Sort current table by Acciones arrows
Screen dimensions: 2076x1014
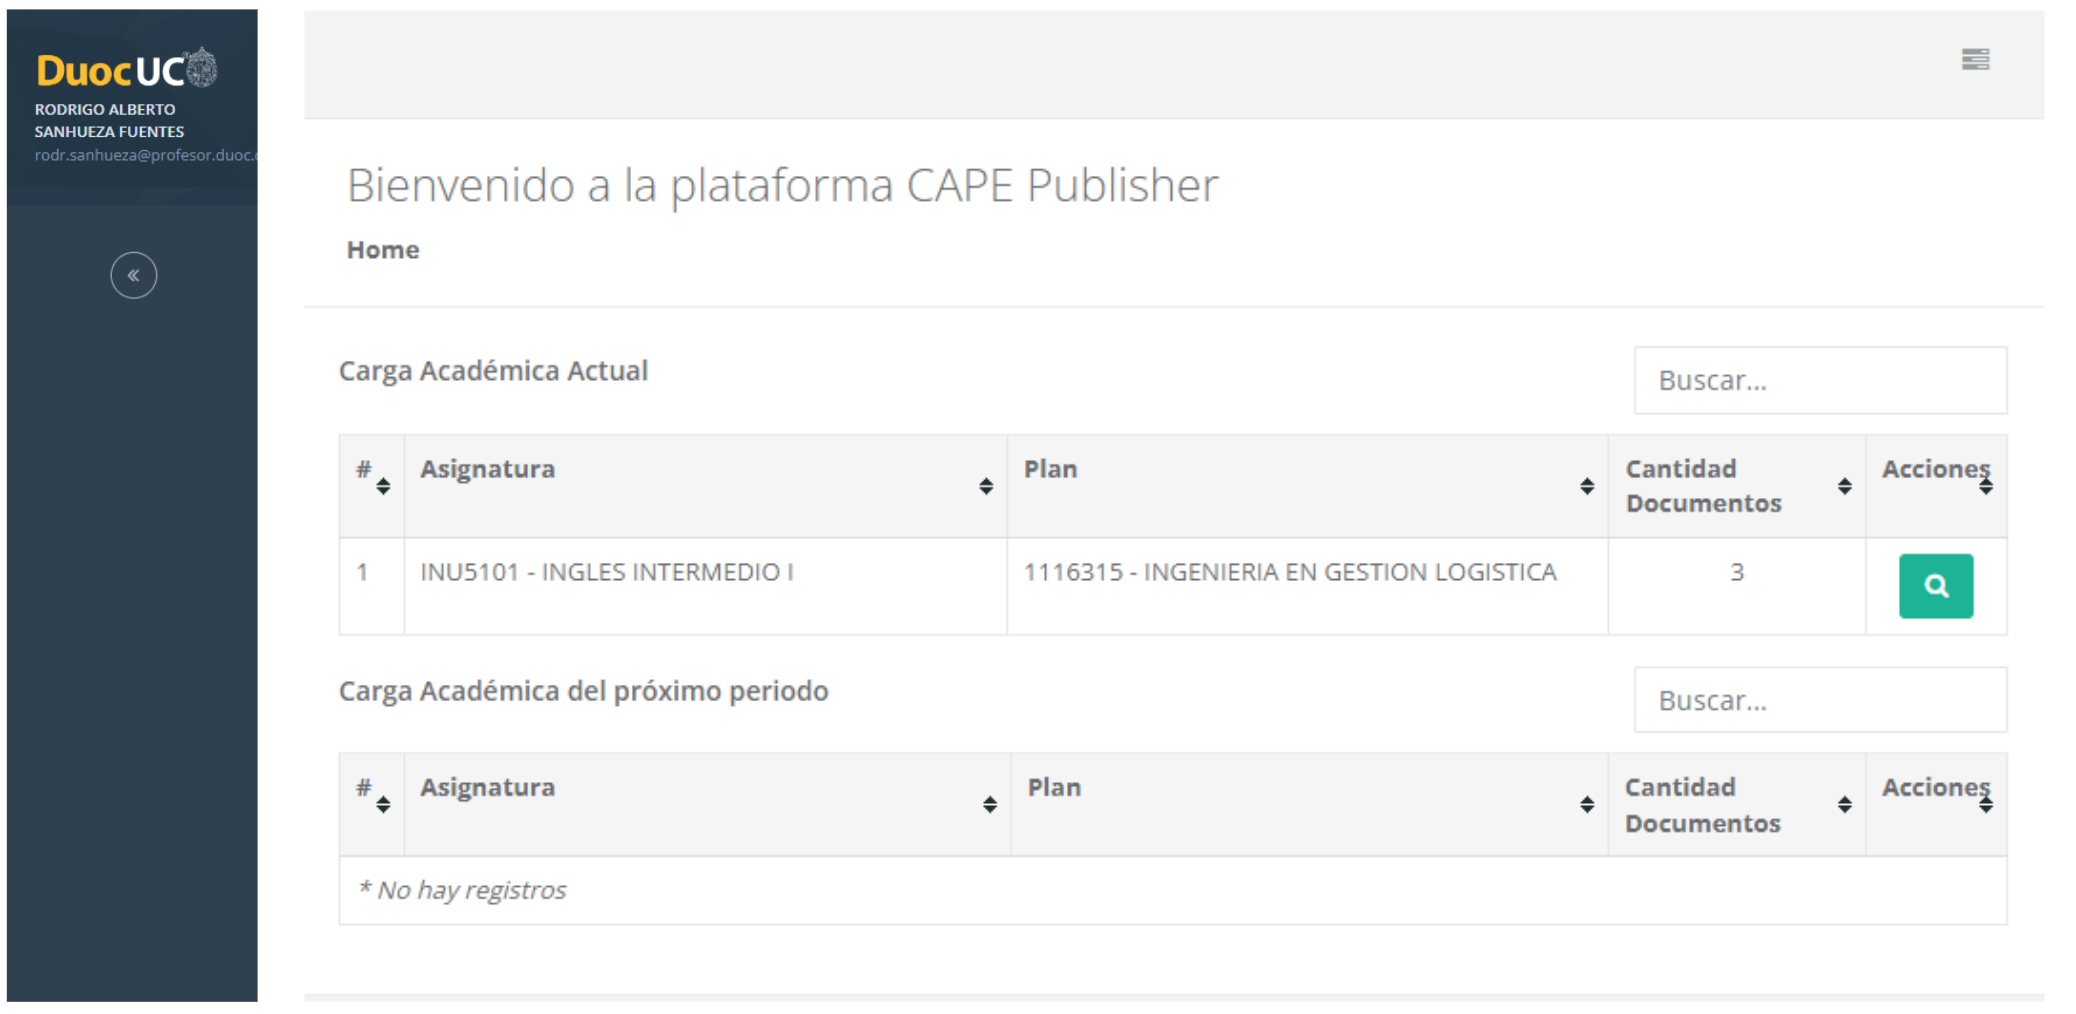click(x=1986, y=486)
